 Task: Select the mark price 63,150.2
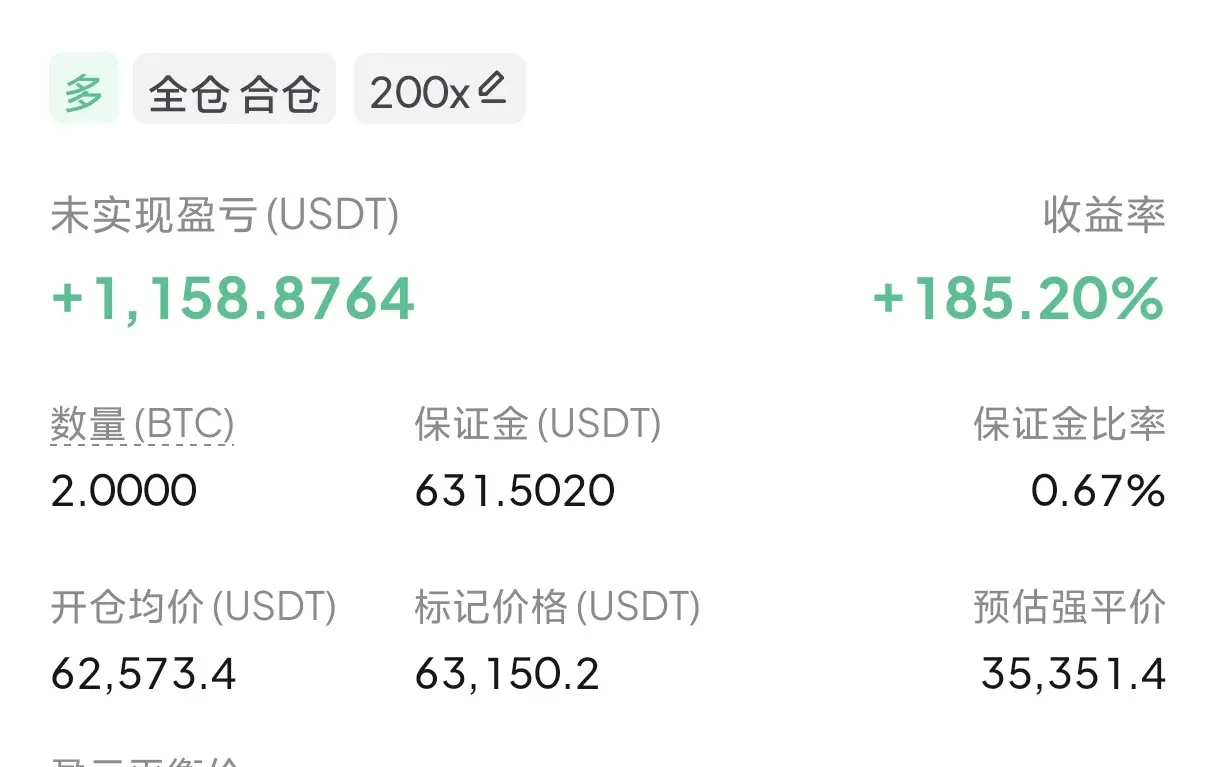tap(508, 674)
